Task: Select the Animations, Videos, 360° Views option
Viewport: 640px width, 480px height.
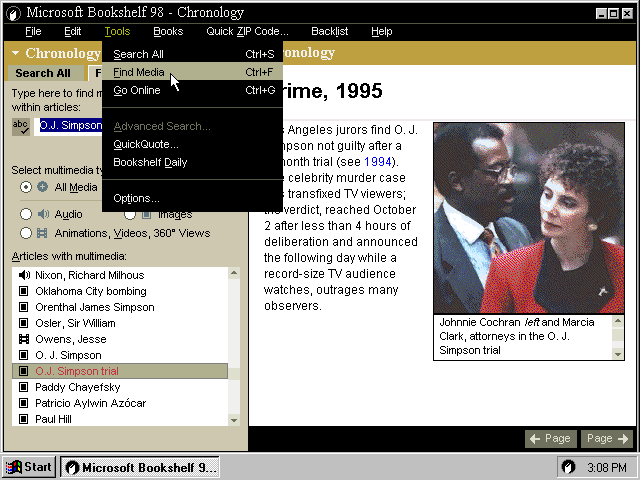Action: point(26,233)
